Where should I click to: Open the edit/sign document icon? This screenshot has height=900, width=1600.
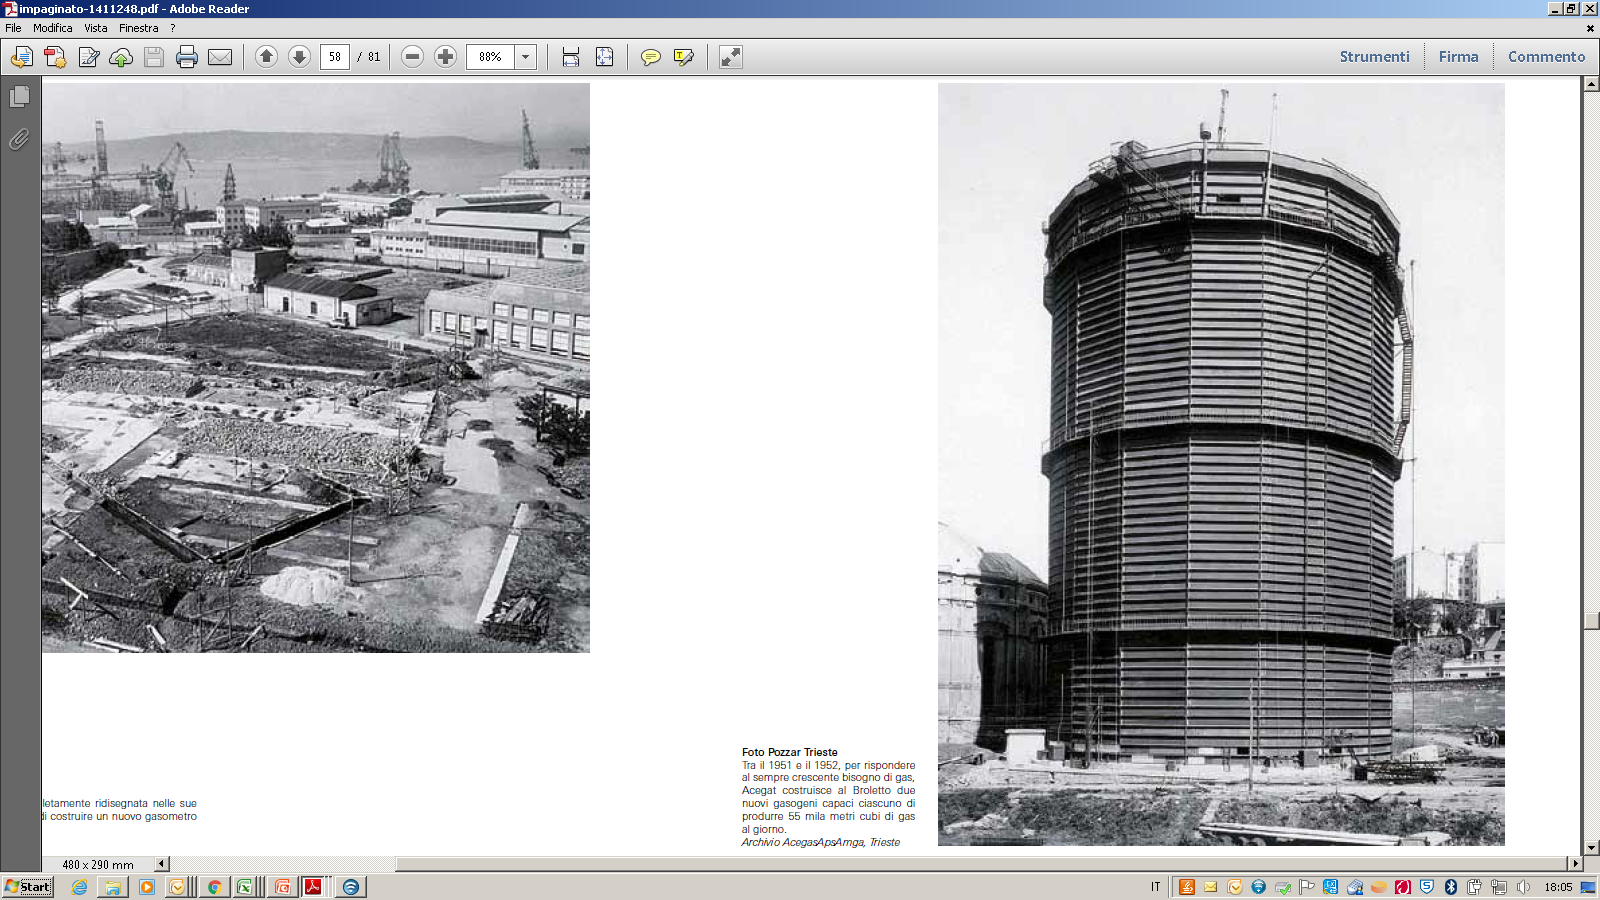(x=89, y=57)
